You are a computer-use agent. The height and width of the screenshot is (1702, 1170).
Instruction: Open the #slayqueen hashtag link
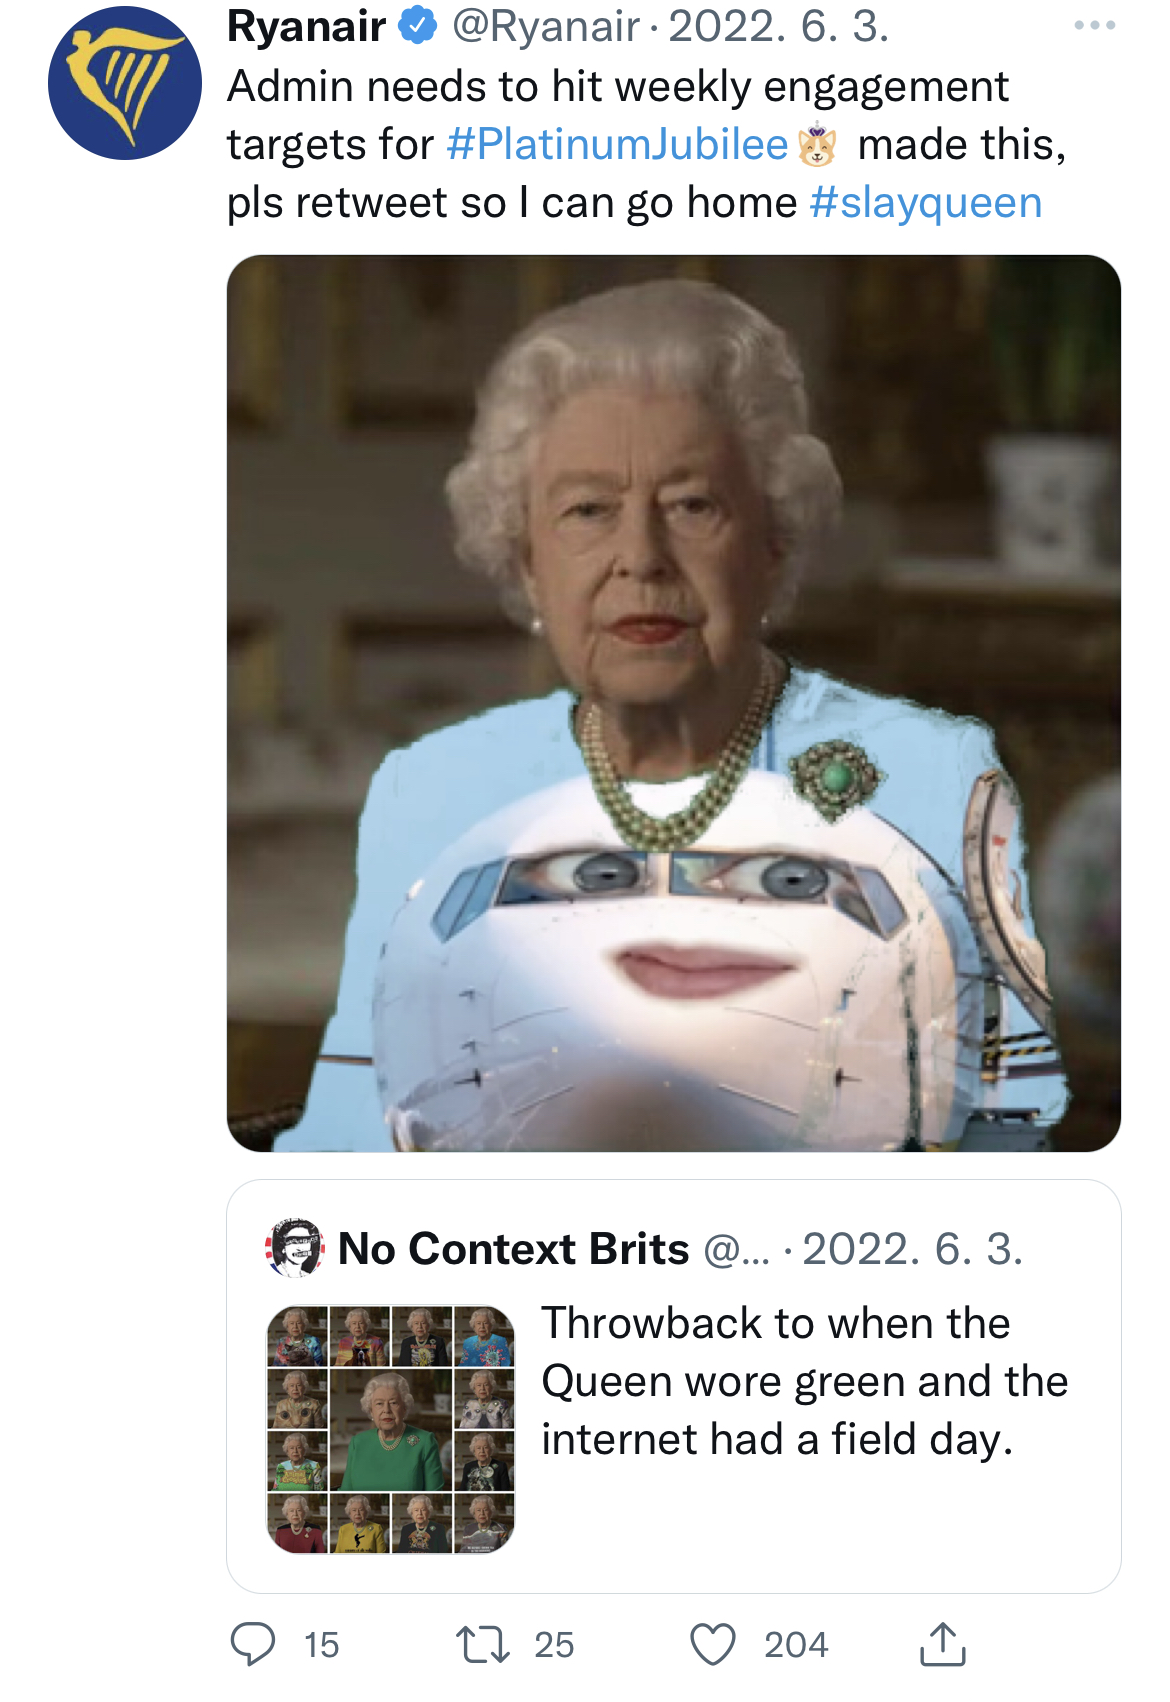(x=926, y=202)
